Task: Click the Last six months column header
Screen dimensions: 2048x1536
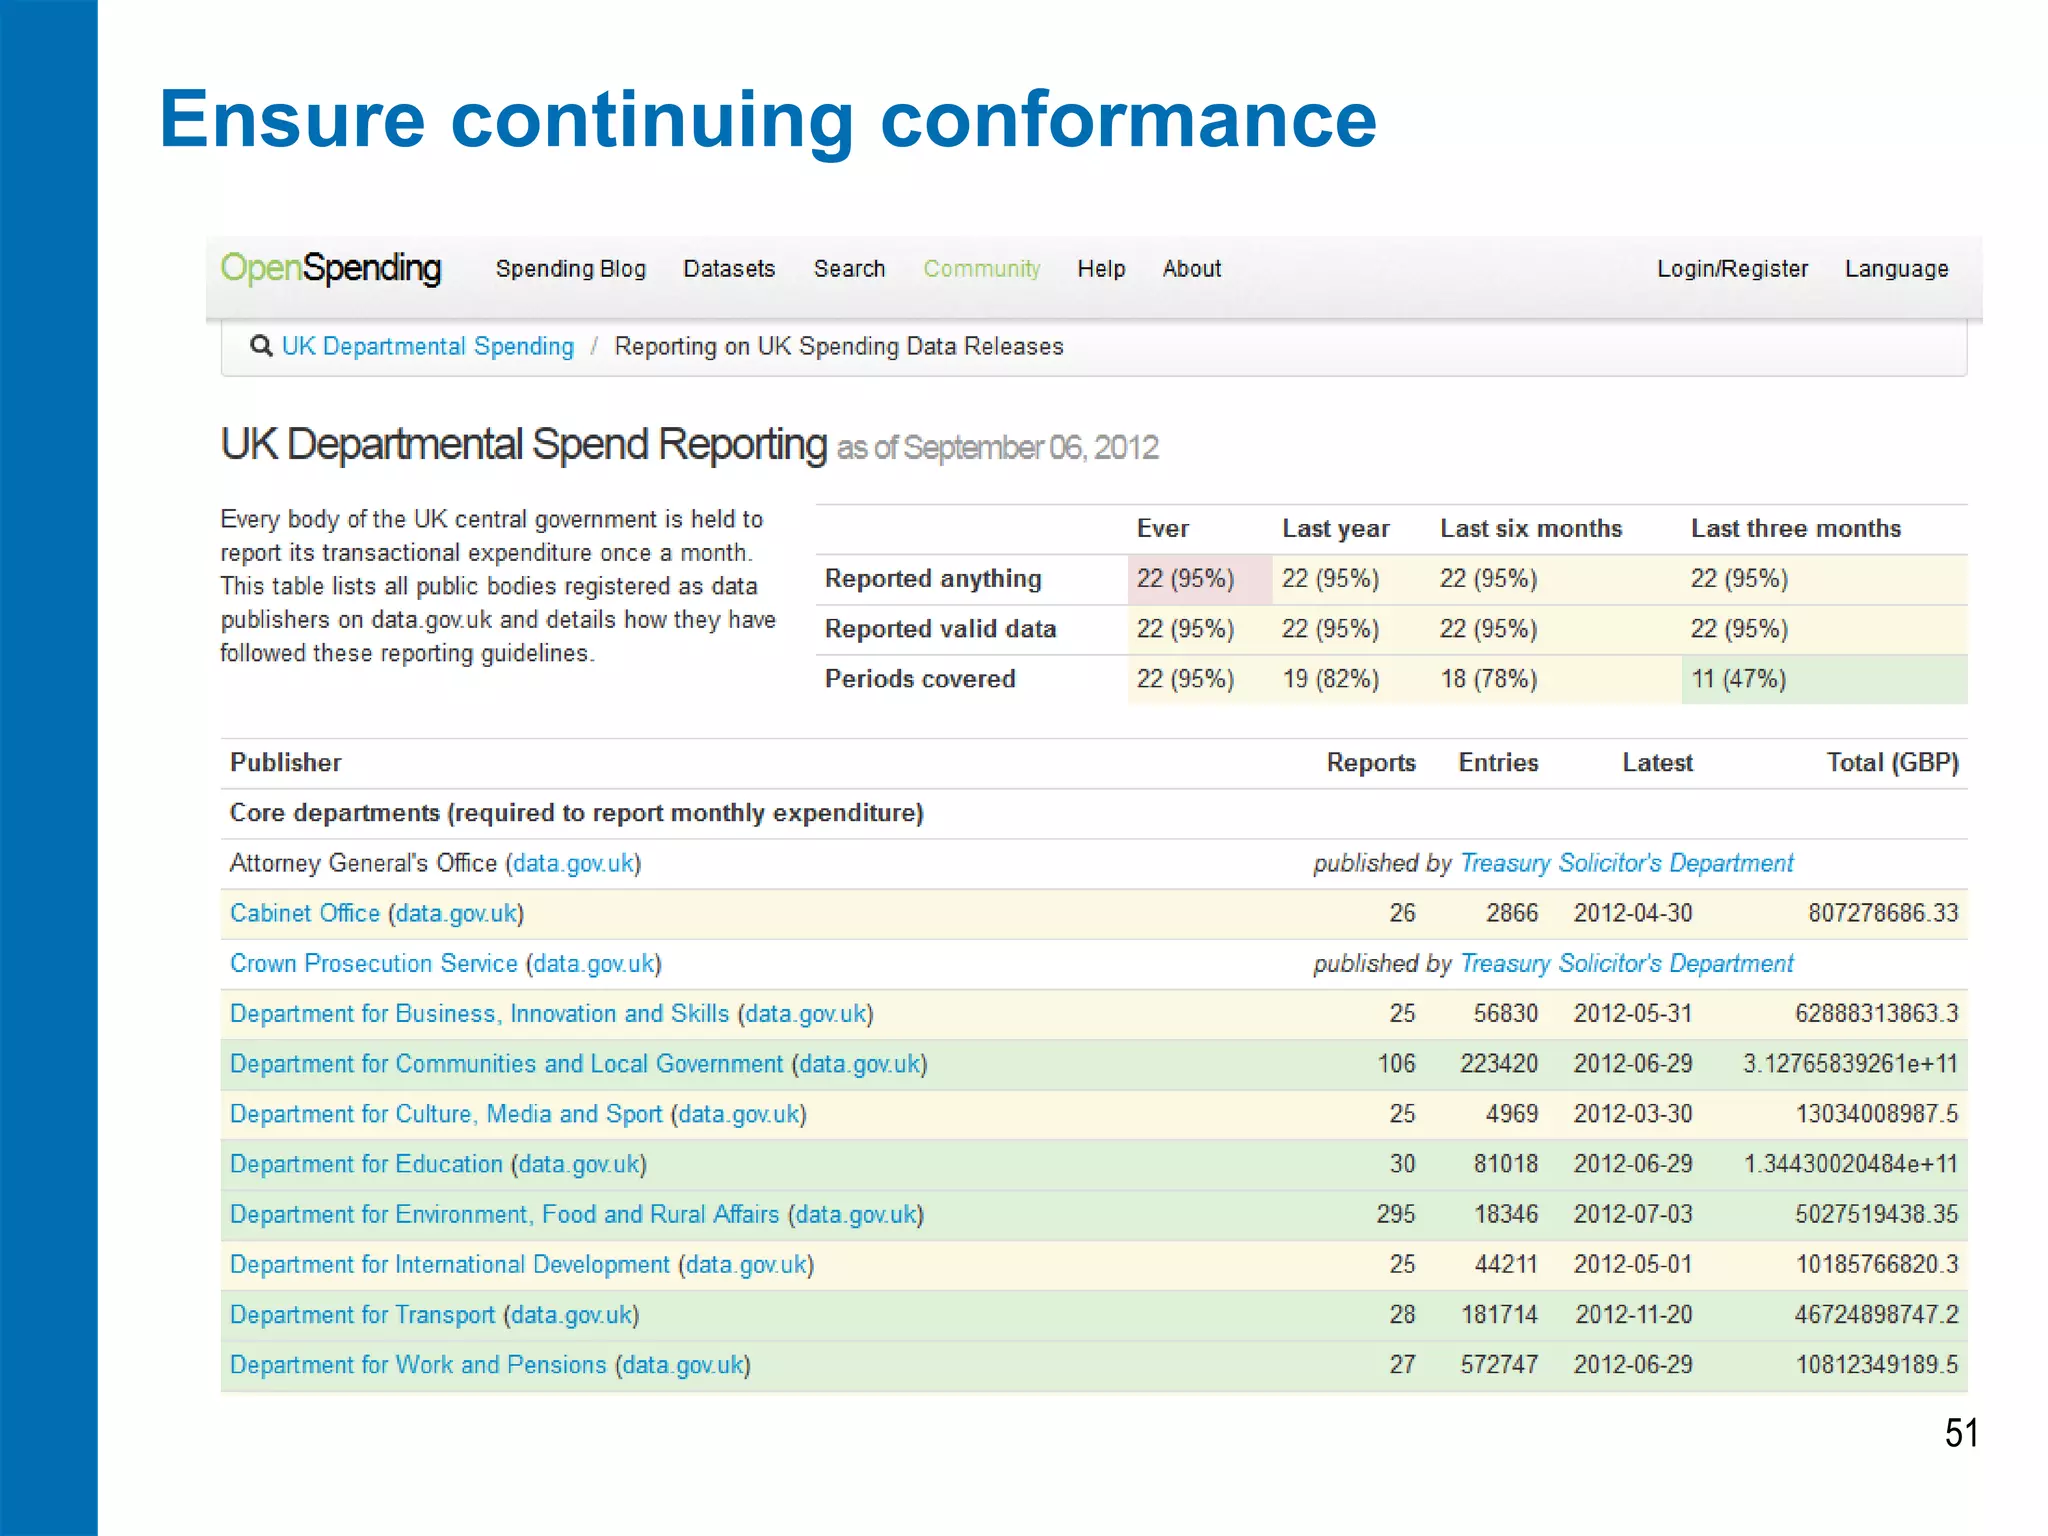Action: pyautogui.click(x=1531, y=529)
